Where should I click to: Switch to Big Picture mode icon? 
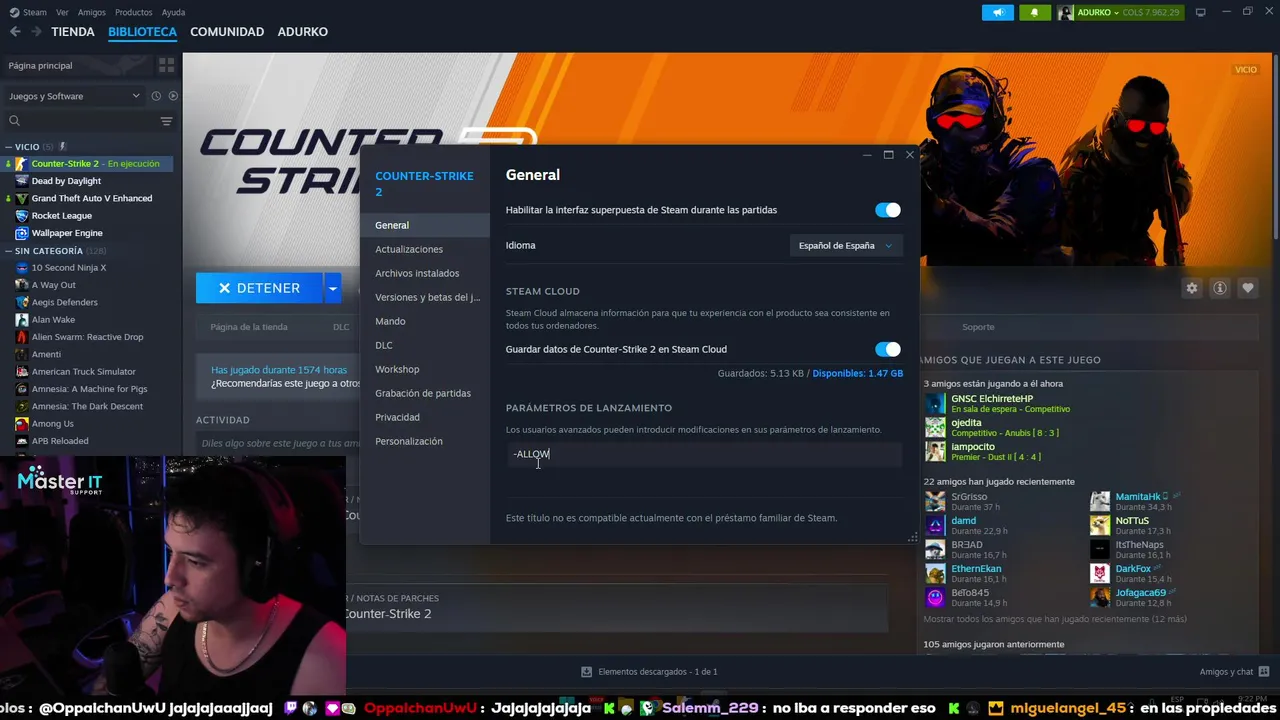(1200, 12)
